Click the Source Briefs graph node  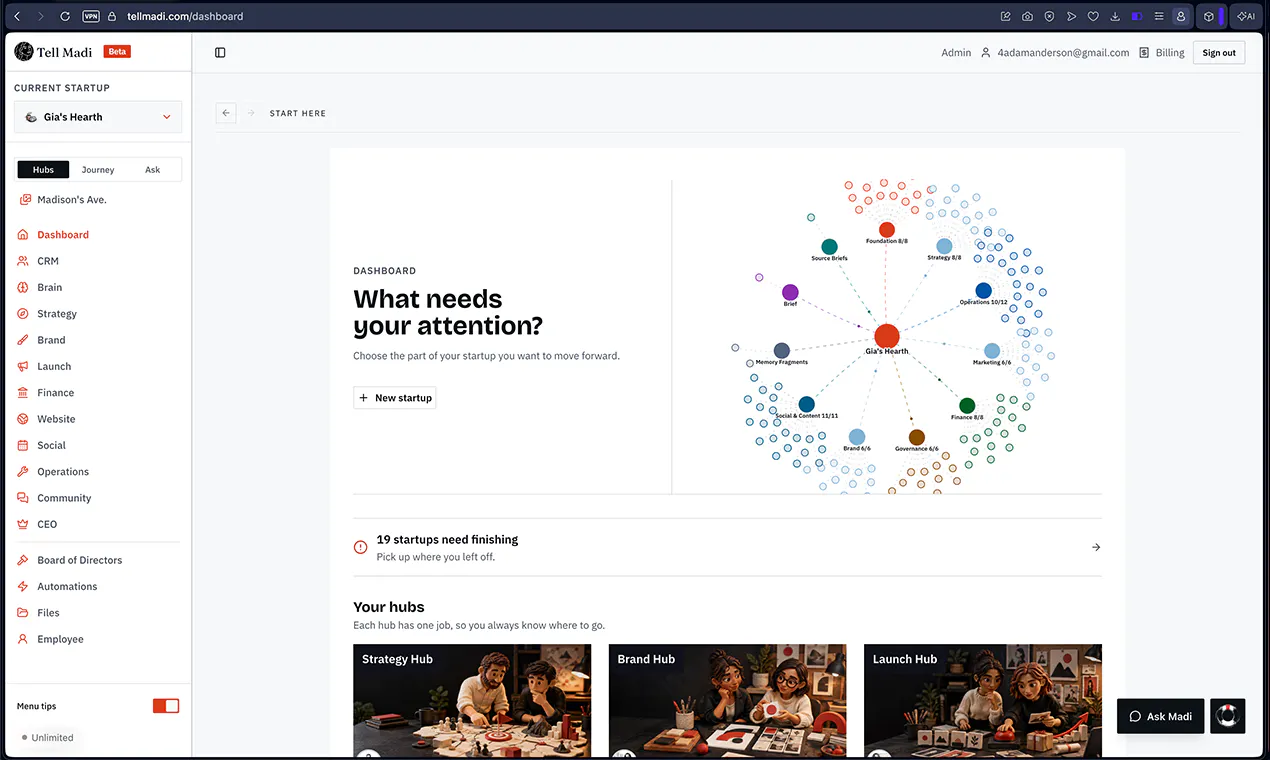tap(829, 247)
